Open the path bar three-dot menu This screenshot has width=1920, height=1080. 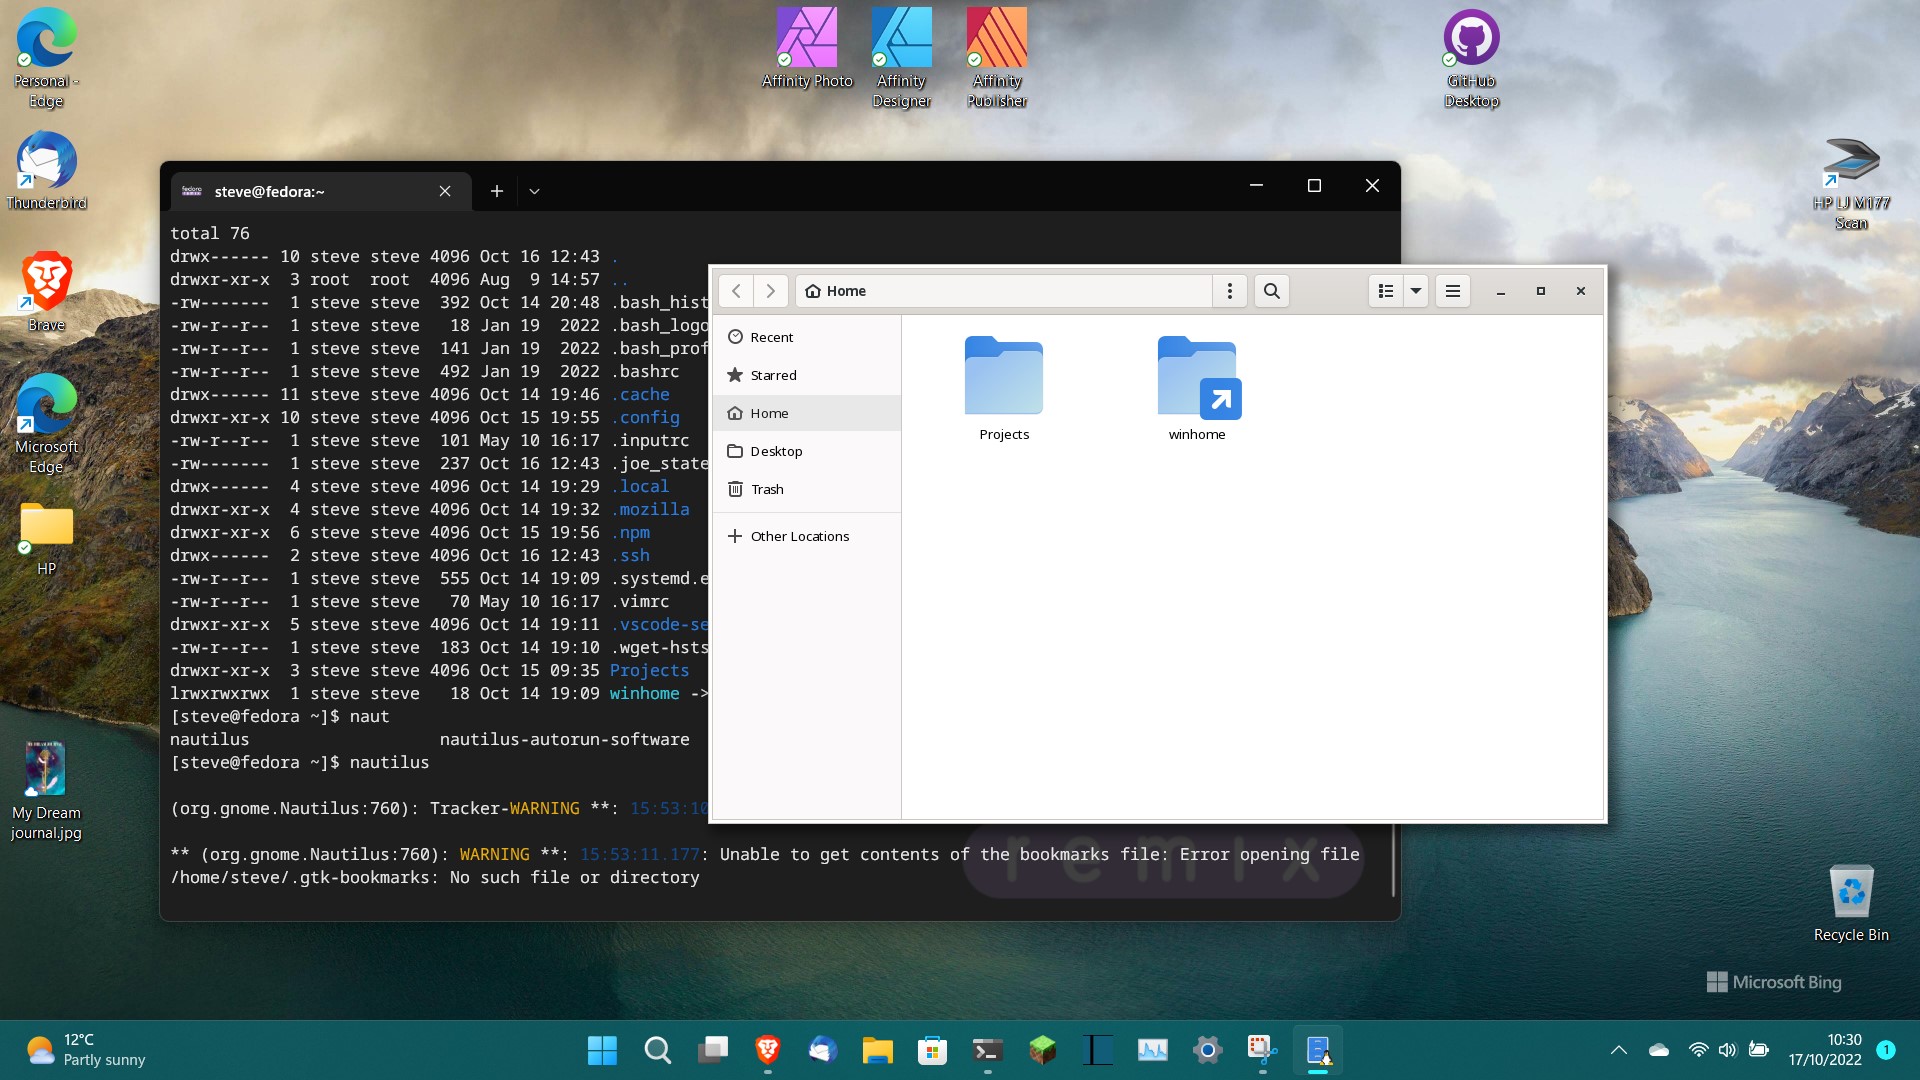[x=1230, y=291]
